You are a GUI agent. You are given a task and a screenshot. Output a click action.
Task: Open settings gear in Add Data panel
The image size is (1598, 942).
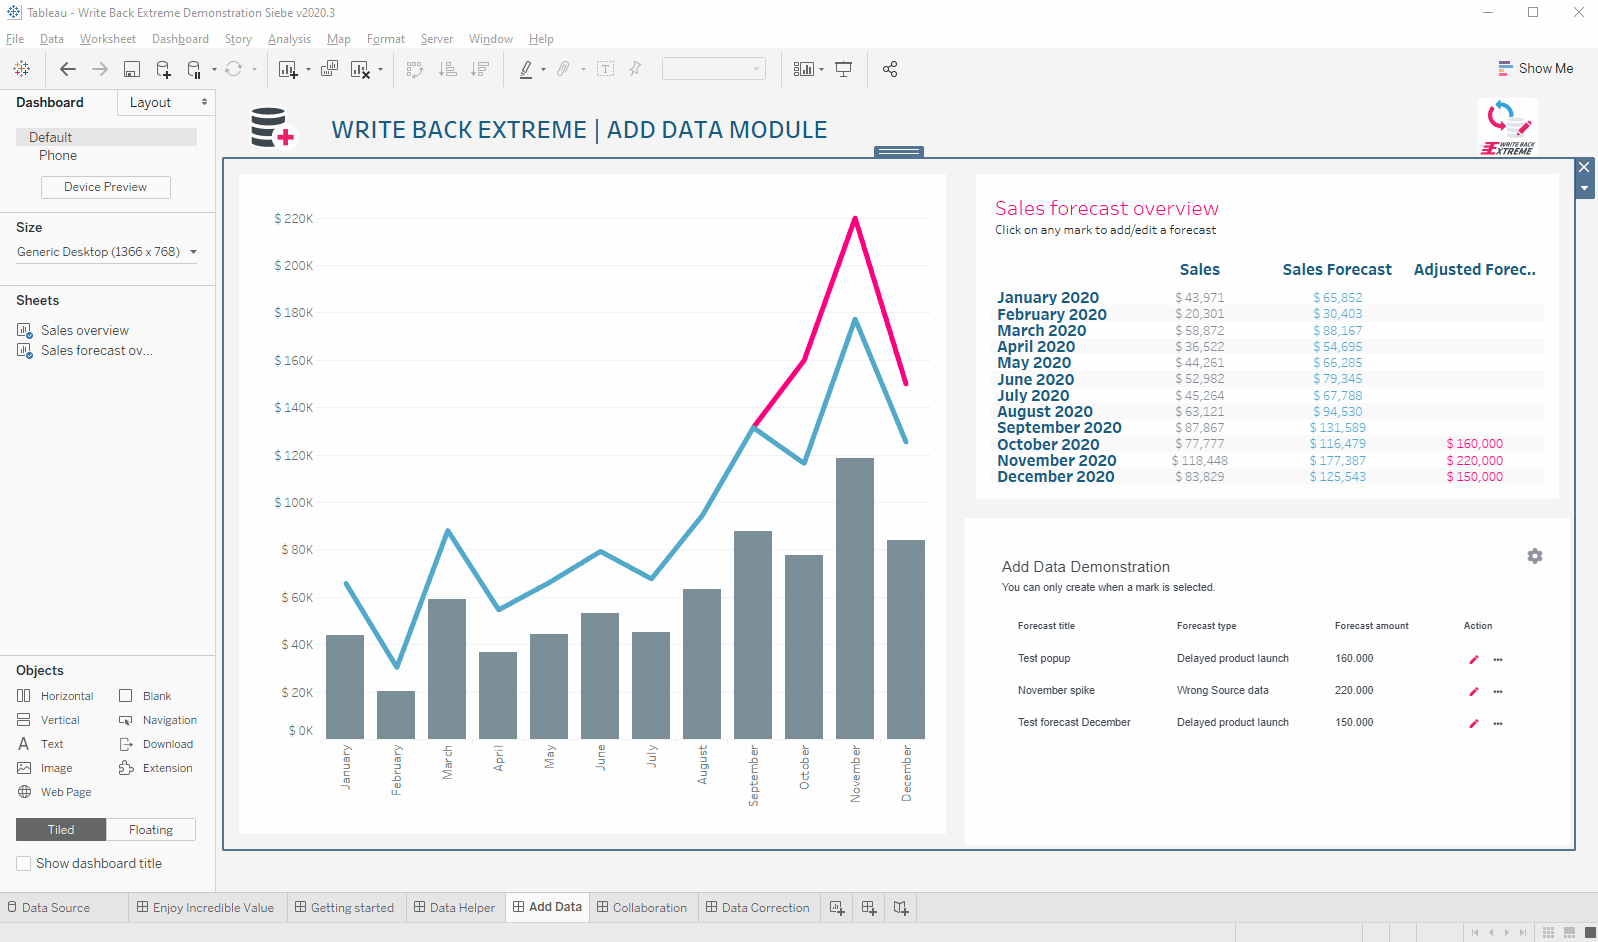pyautogui.click(x=1535, y=556)
